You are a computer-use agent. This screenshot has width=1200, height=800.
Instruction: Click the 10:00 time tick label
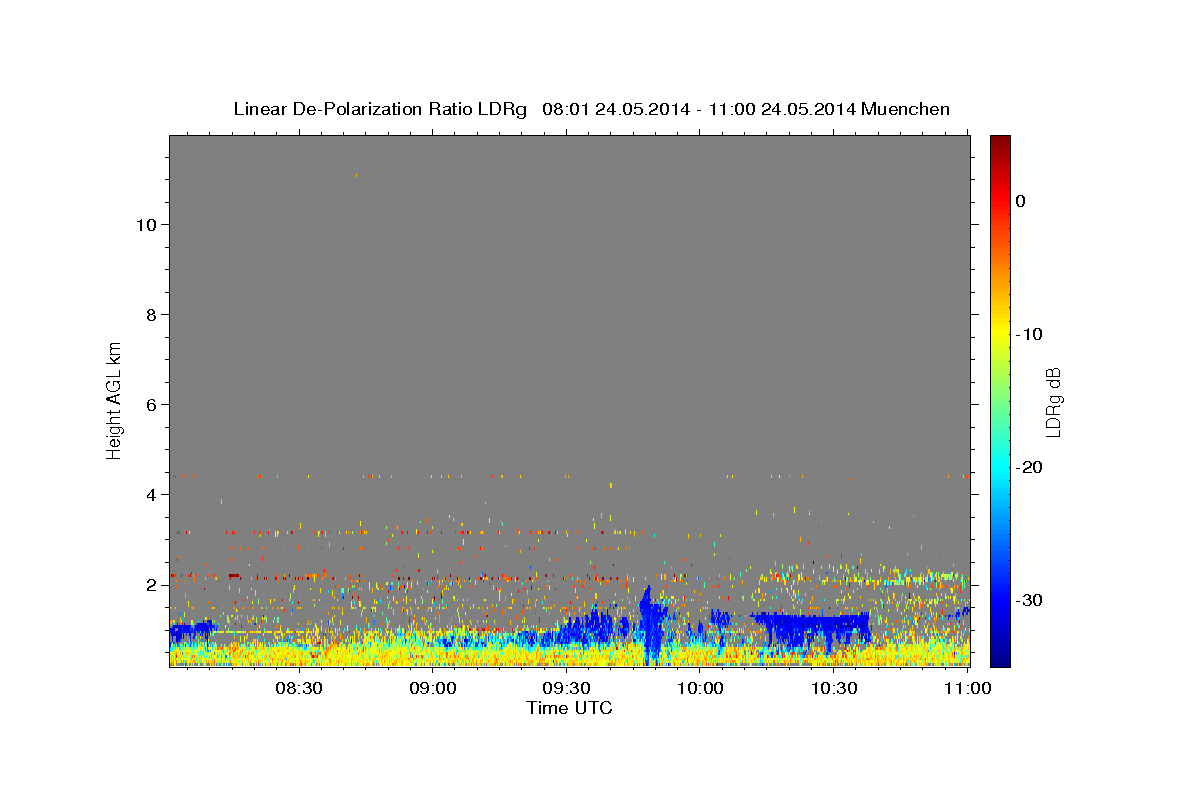point(700,688)
